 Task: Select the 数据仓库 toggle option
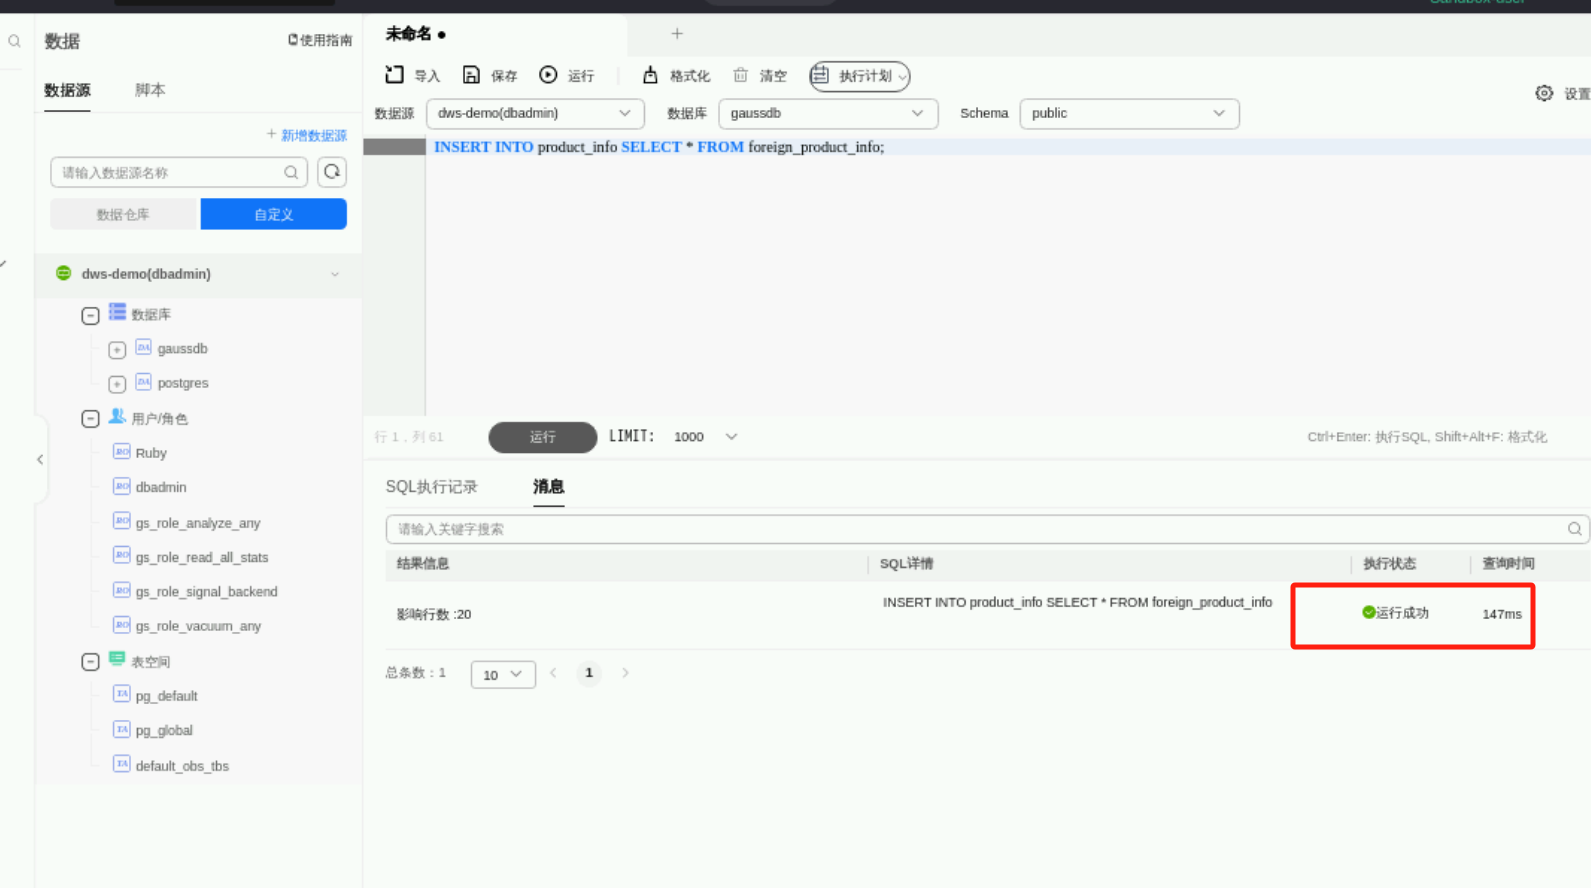click(x=124, y=214)
